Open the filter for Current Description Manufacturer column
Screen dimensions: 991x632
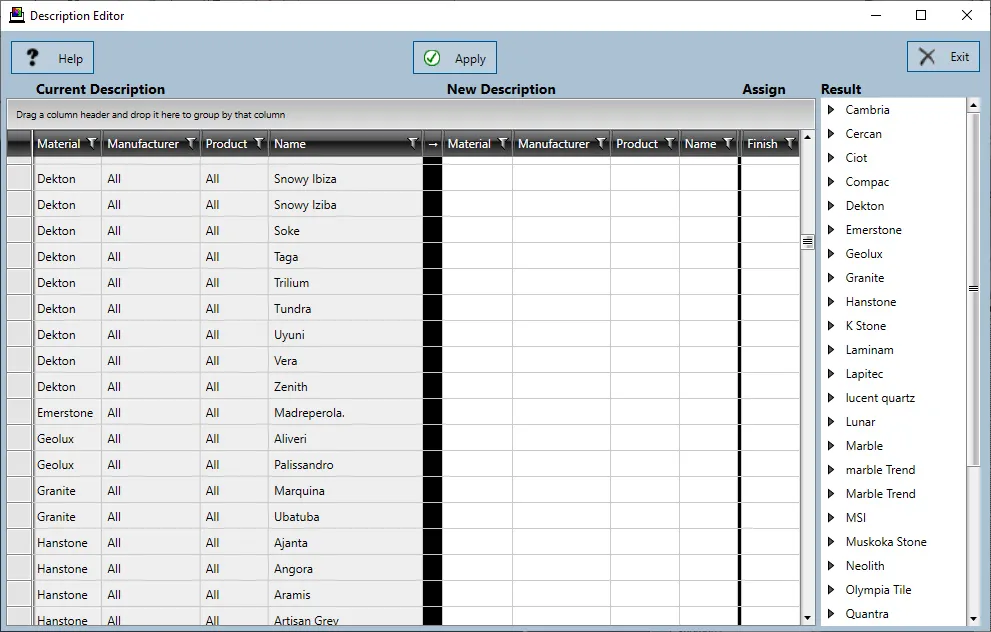click(191, 143)
